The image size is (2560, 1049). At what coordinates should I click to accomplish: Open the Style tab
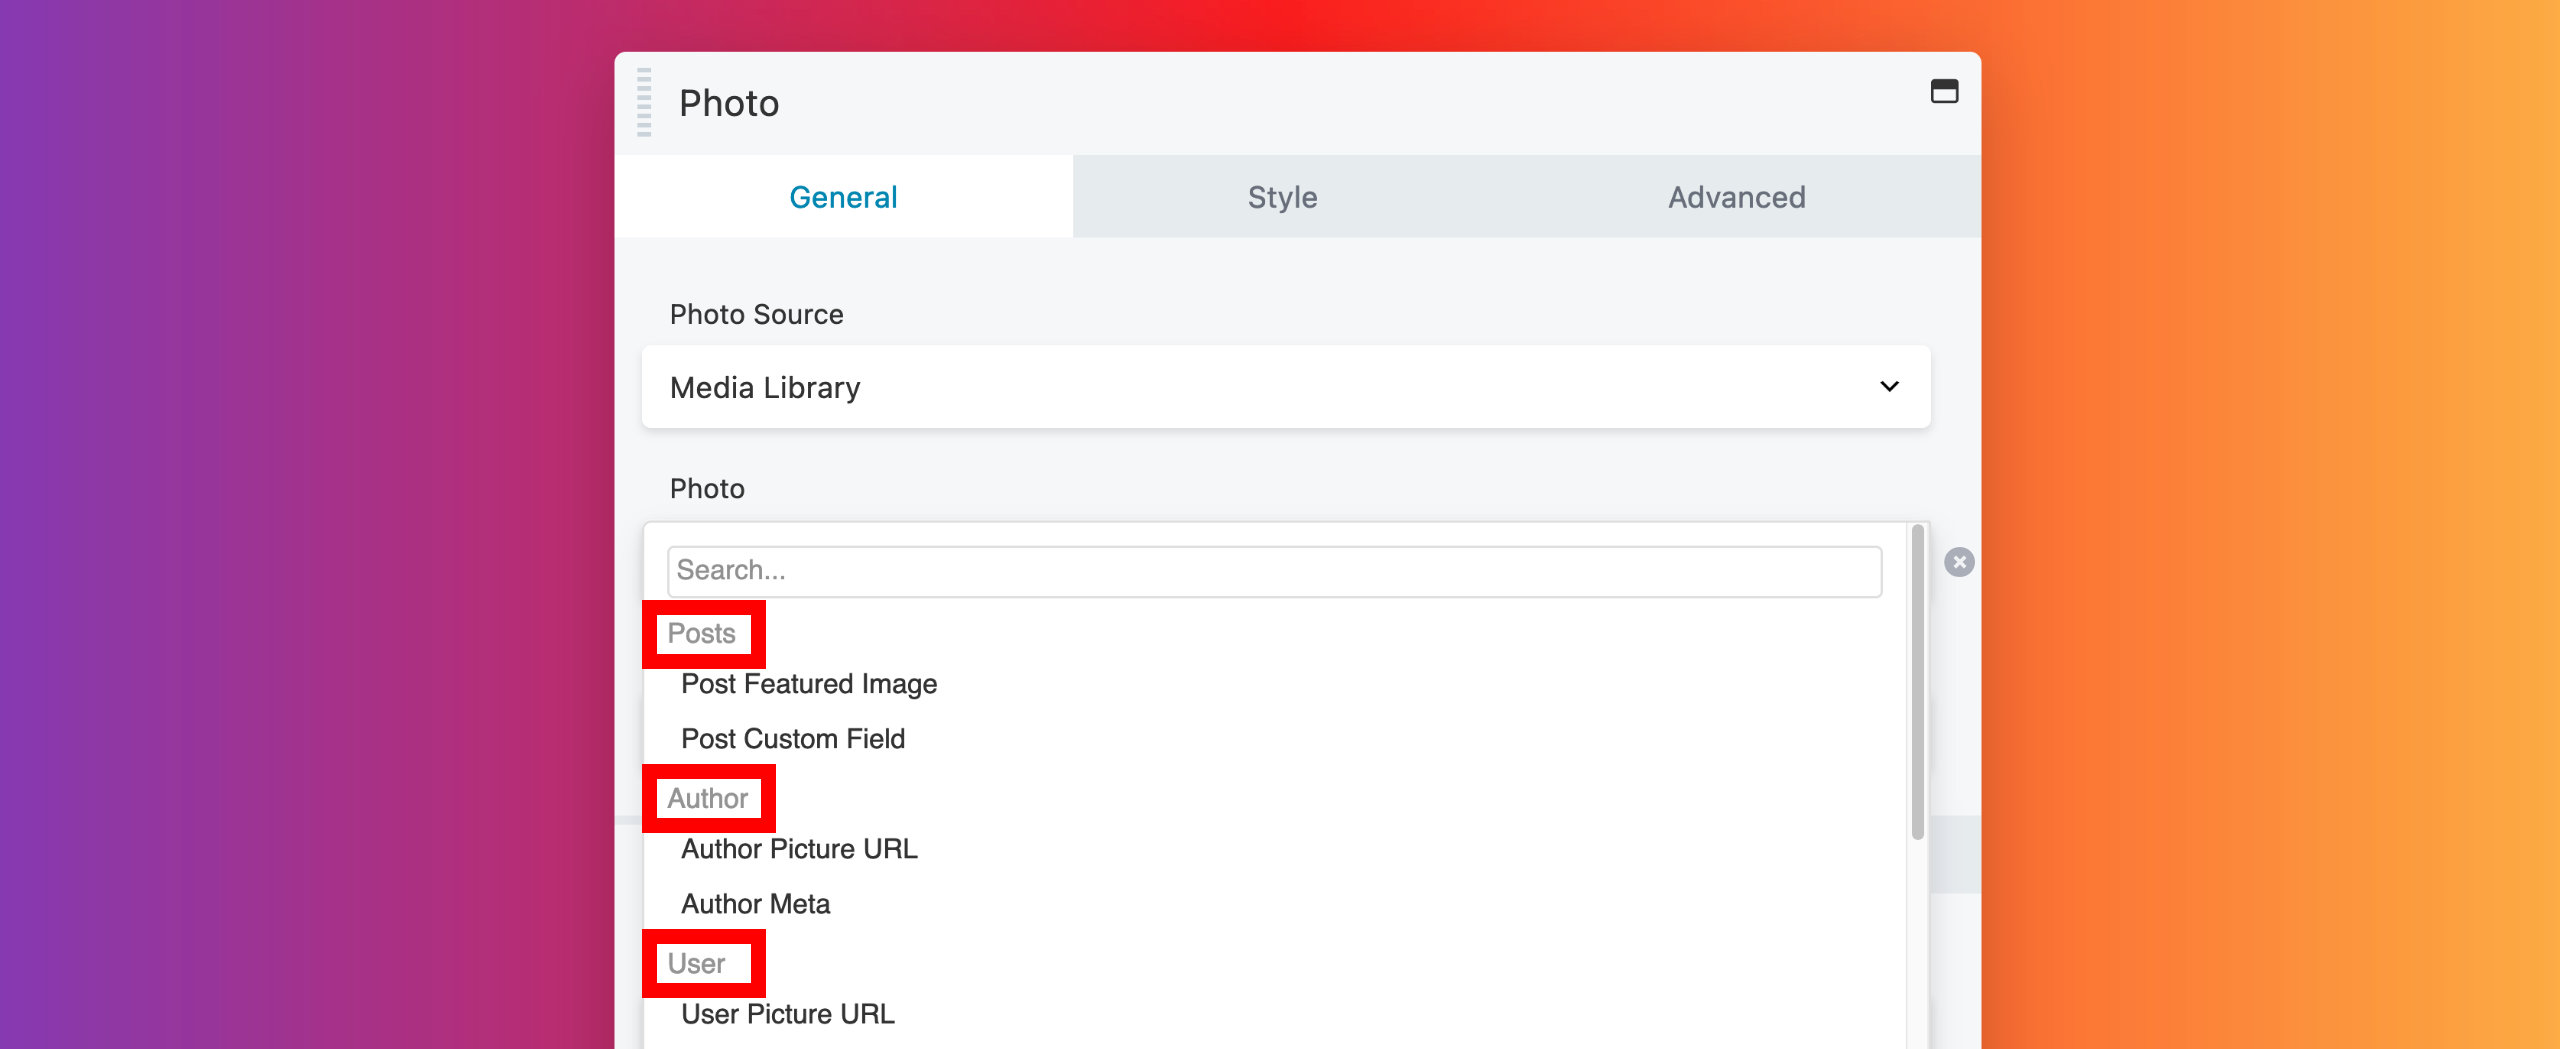pos(1282,197)
